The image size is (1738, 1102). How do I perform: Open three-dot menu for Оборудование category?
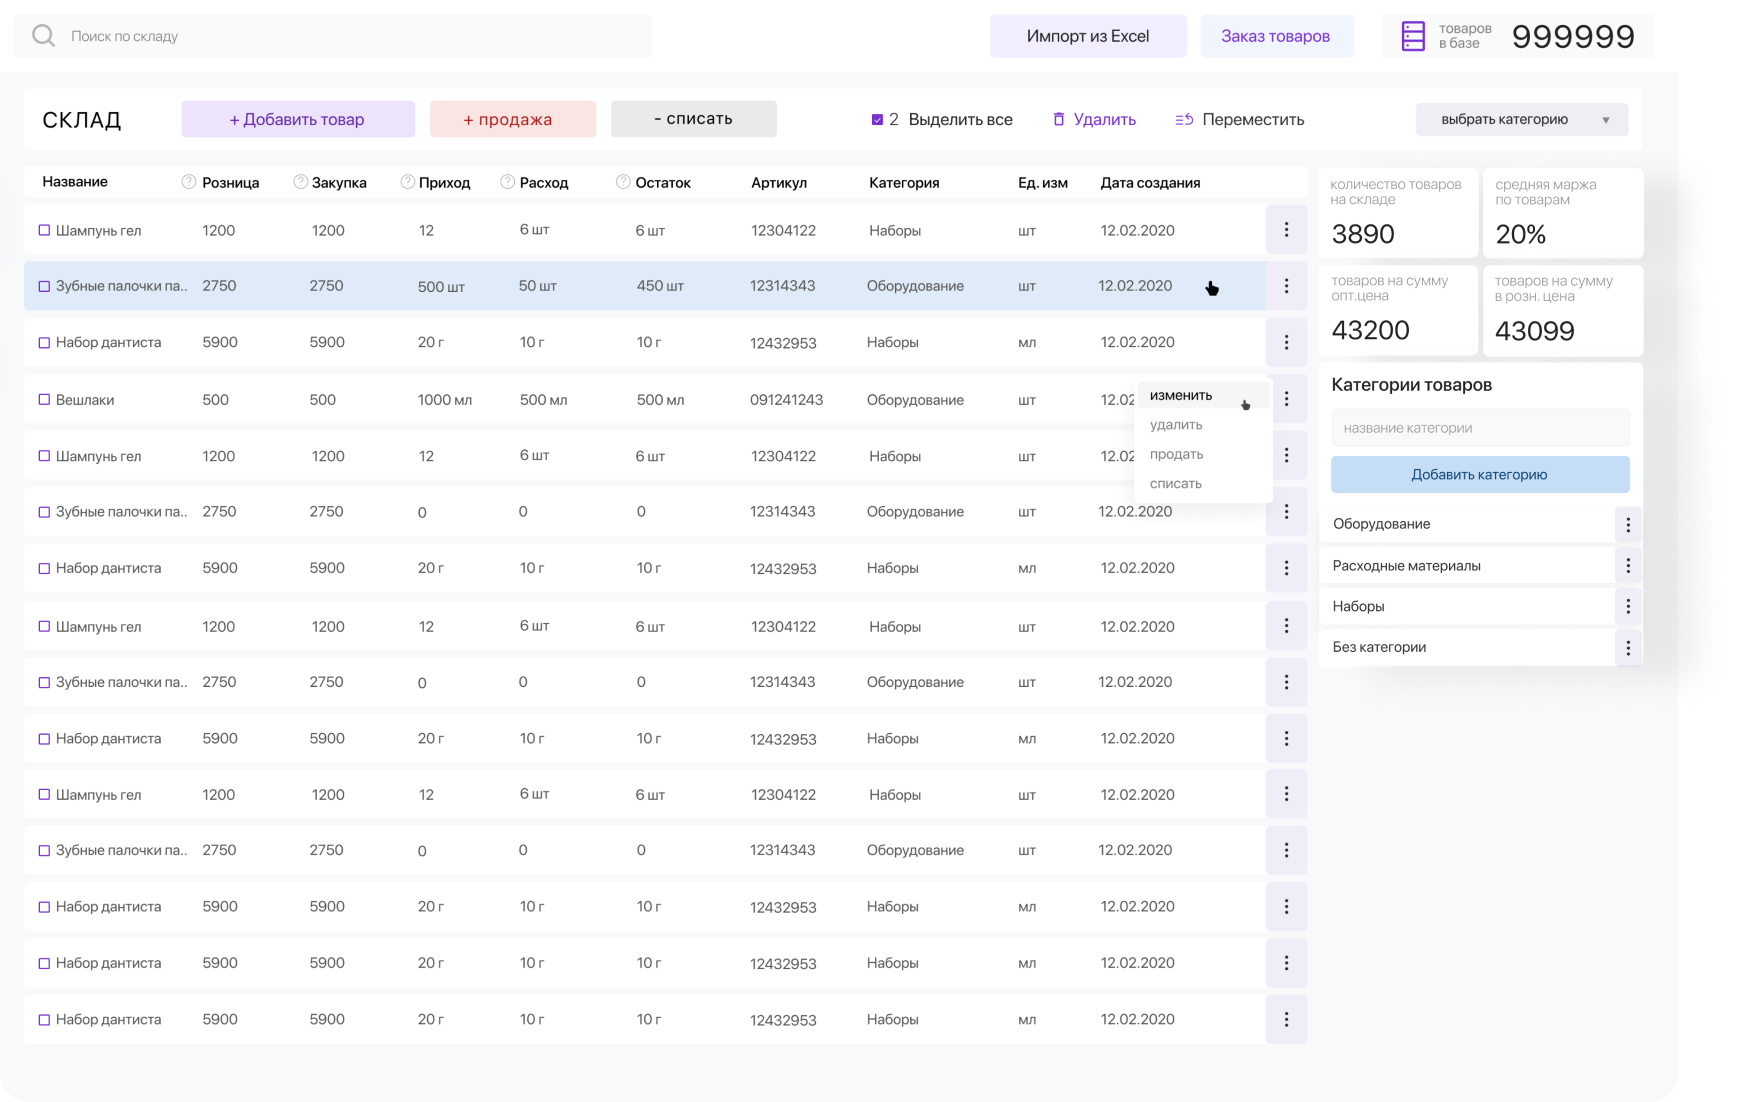pyautogui.click(x=1627, y=524)
